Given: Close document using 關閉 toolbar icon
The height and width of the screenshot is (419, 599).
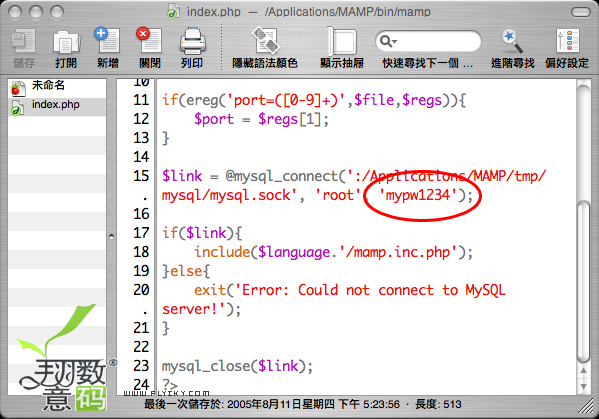Looking at the screenshot, I should (149, 40).
